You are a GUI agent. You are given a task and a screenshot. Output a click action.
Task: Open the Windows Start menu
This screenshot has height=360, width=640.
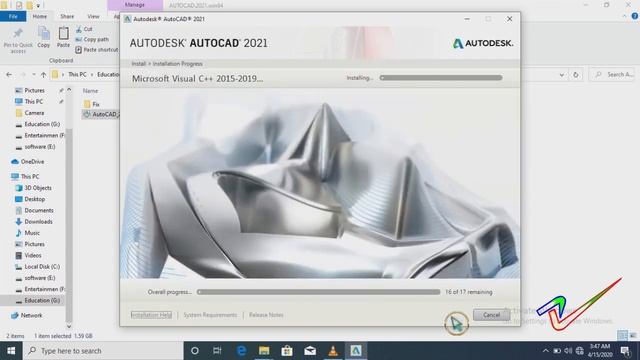click(11, 351)
